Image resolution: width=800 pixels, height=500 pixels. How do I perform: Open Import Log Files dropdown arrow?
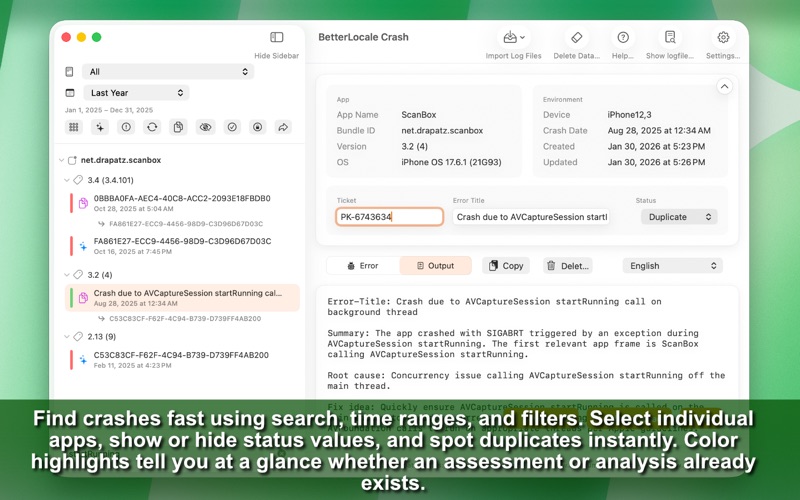522,37
